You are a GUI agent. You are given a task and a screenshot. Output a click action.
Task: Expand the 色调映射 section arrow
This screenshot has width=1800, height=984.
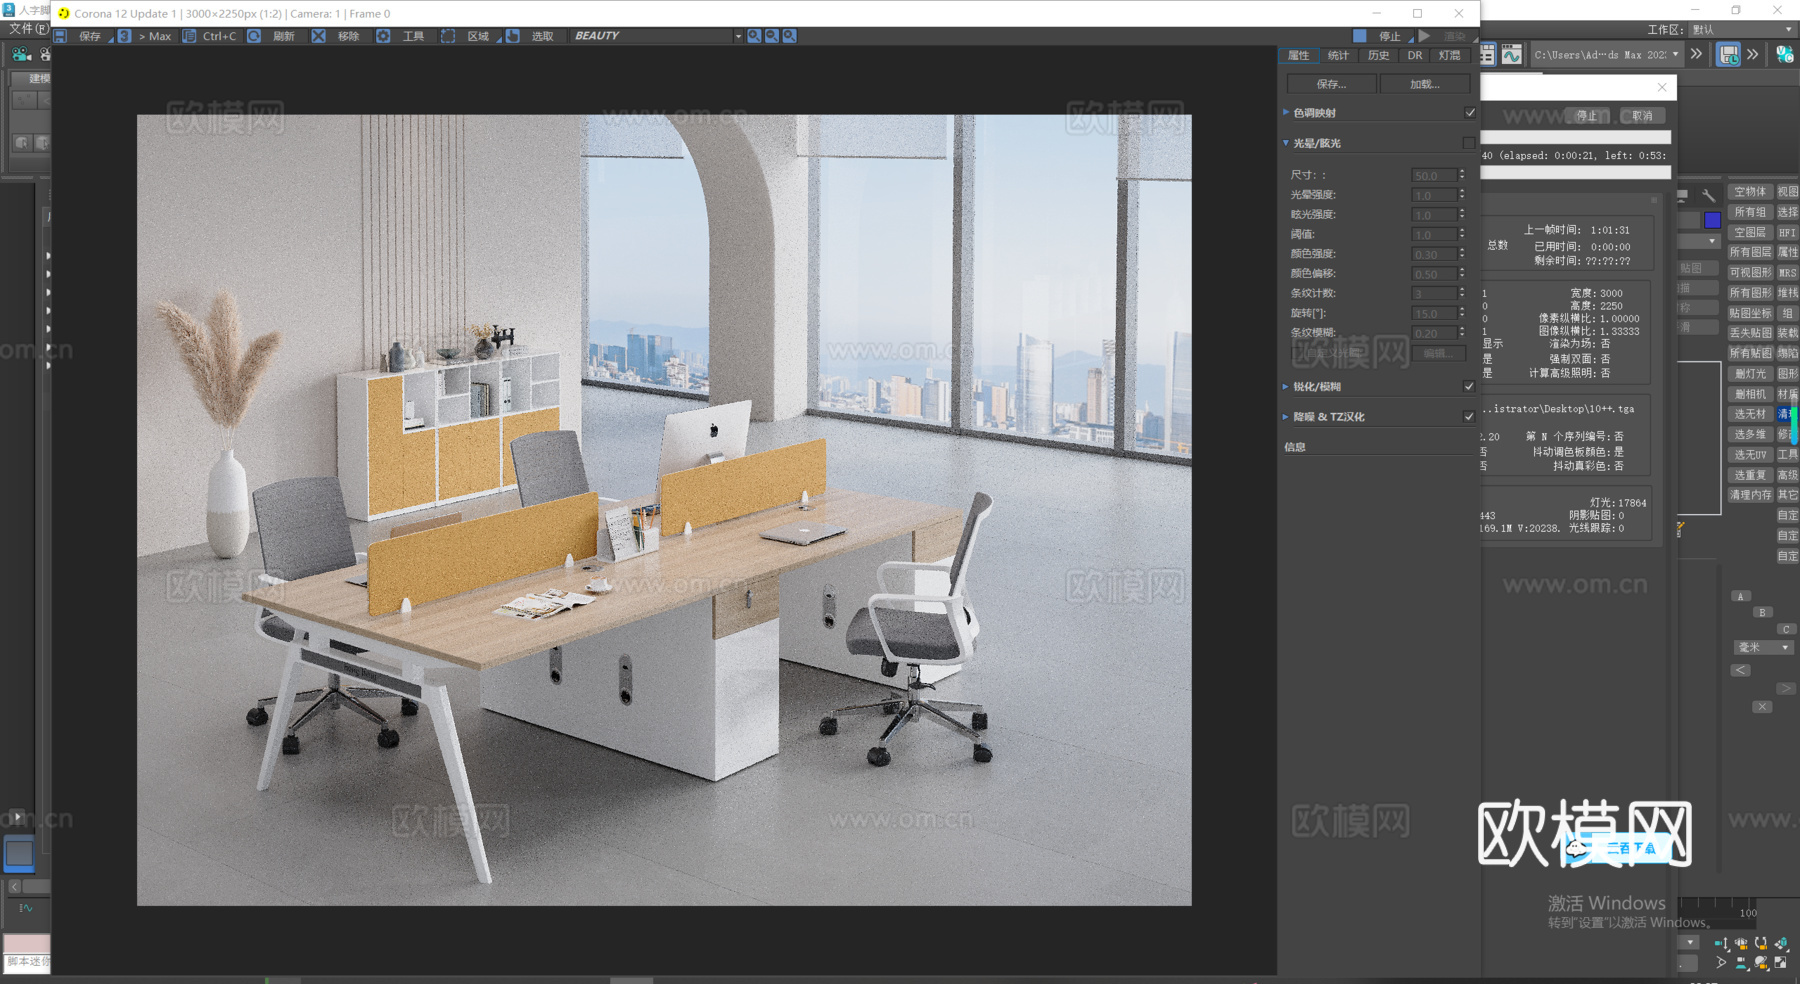point(1286,112)
